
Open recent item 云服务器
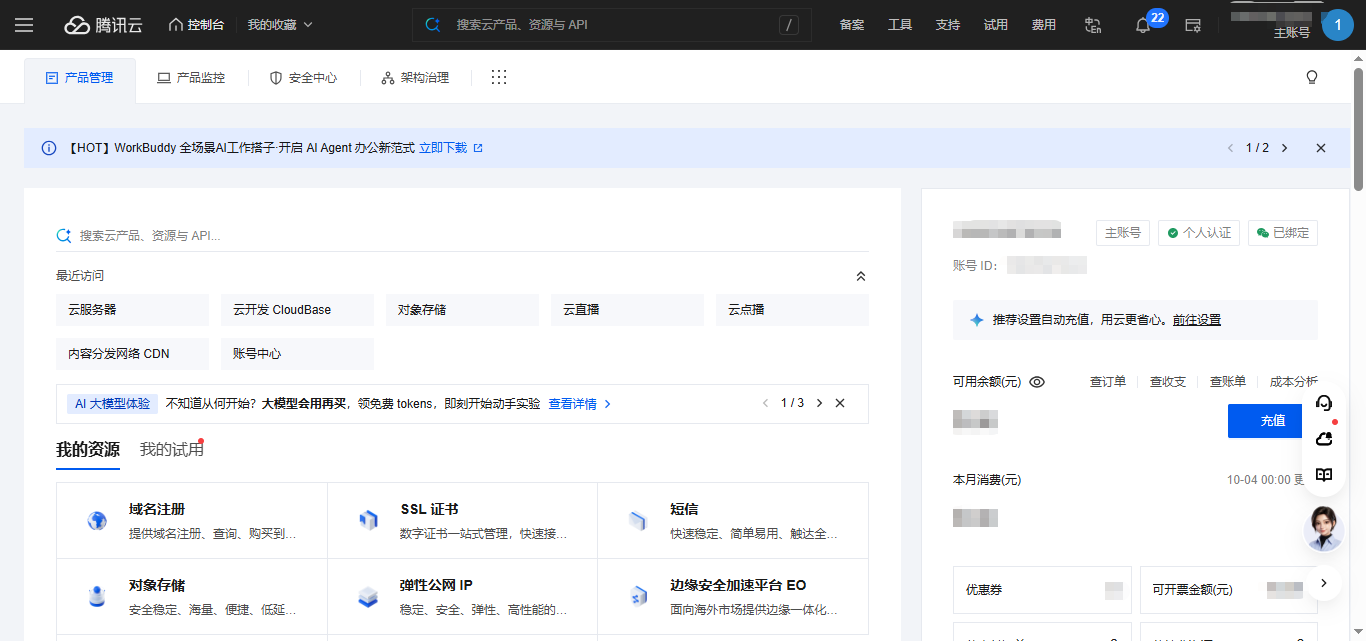tap(133, 310)
